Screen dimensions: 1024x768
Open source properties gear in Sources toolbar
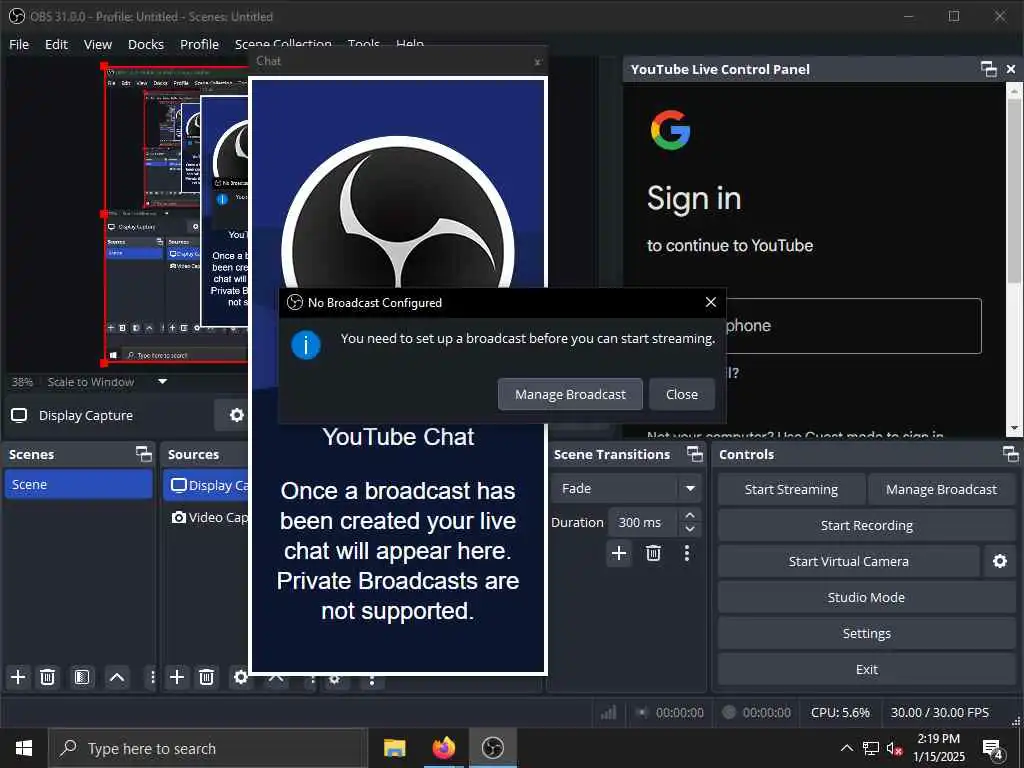[x=241, y=677]
